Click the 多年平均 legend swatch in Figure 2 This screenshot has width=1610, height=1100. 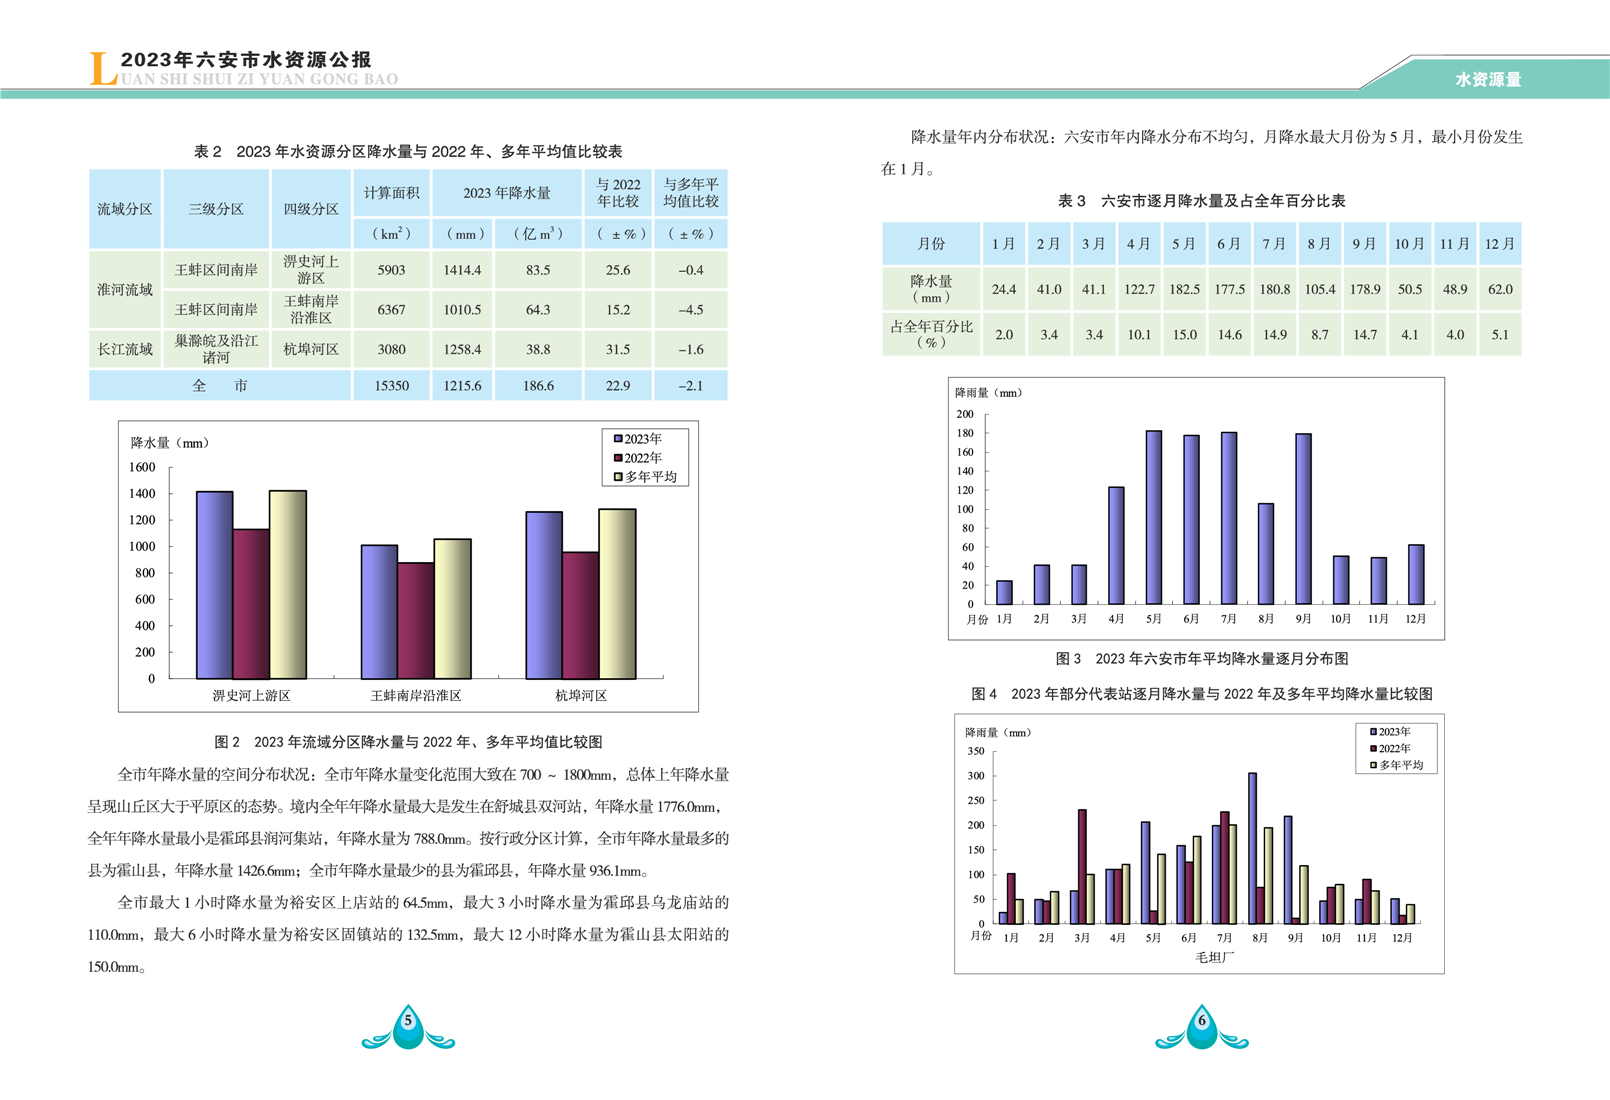(619, 477)
